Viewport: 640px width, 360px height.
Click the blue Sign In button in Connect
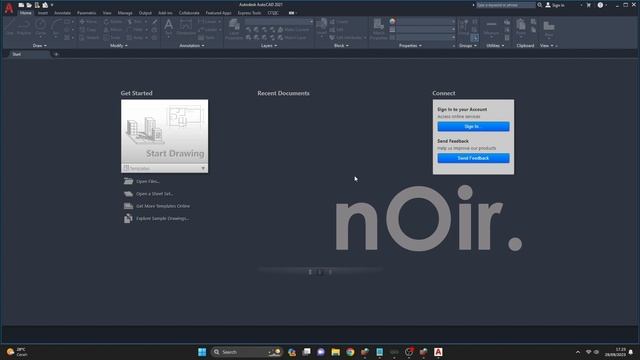pos(473,127)
